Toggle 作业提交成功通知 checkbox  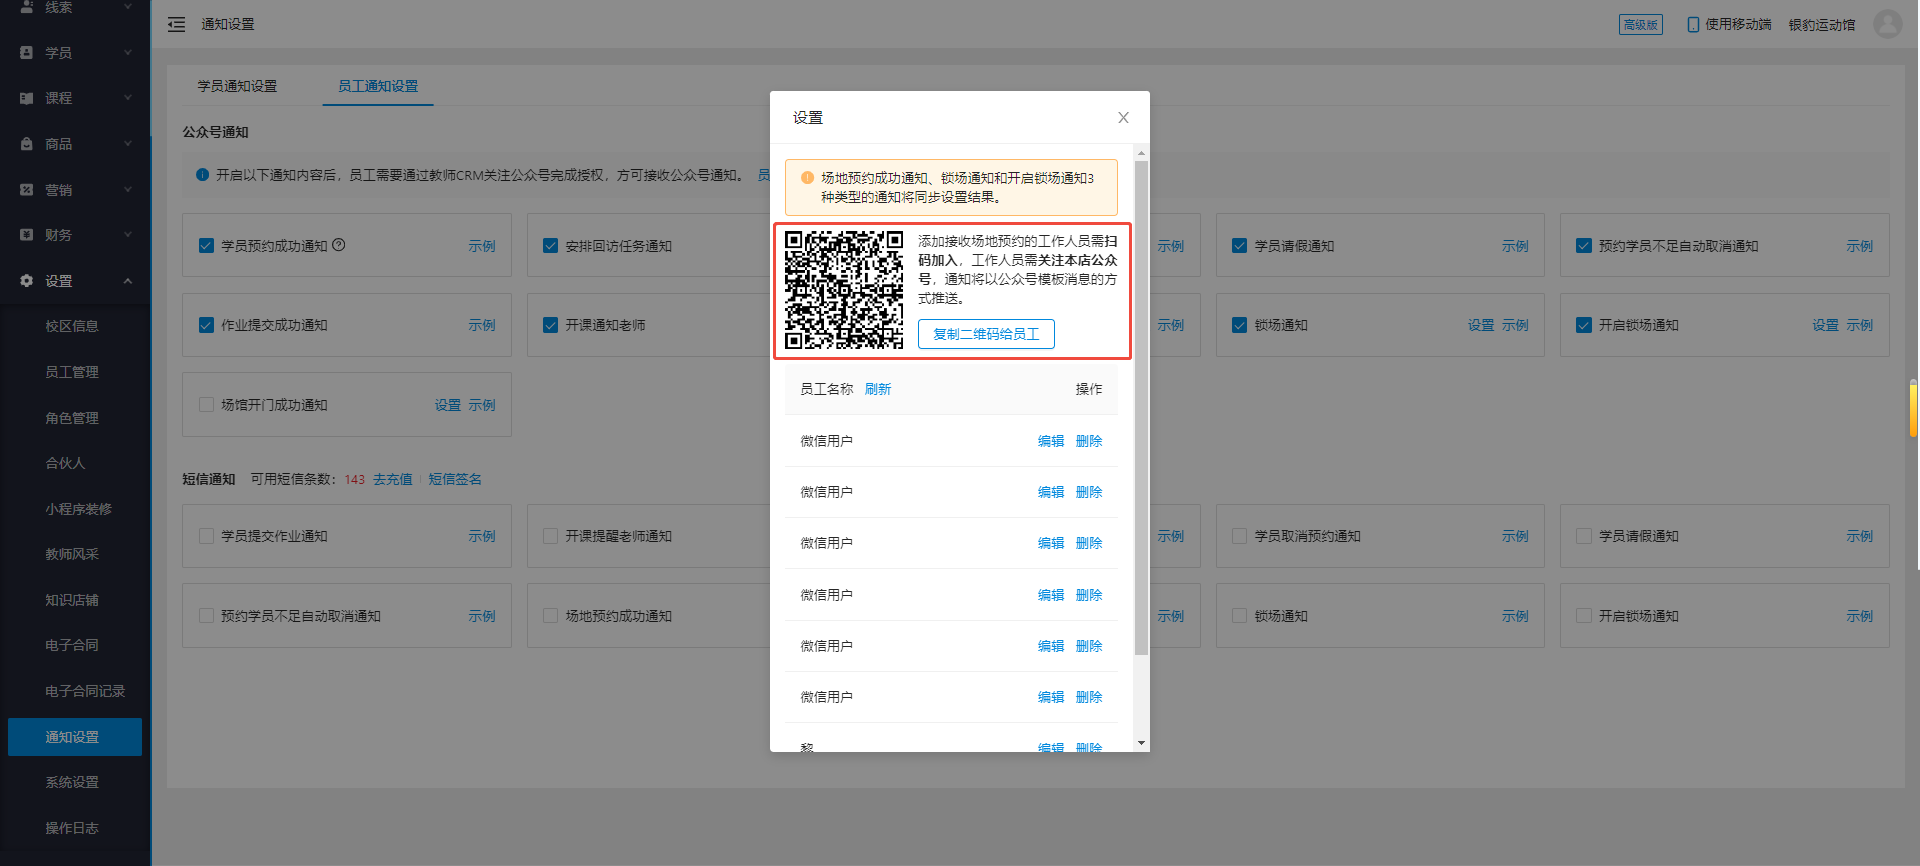(x=206, y=325)
